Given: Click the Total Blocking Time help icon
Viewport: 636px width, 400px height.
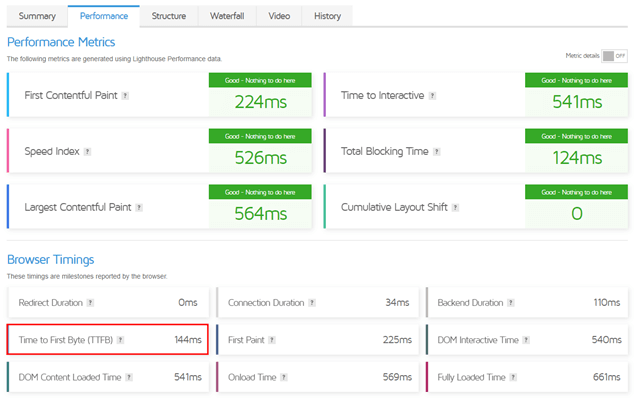Looking at the screenshot, I should coord(437,152).
